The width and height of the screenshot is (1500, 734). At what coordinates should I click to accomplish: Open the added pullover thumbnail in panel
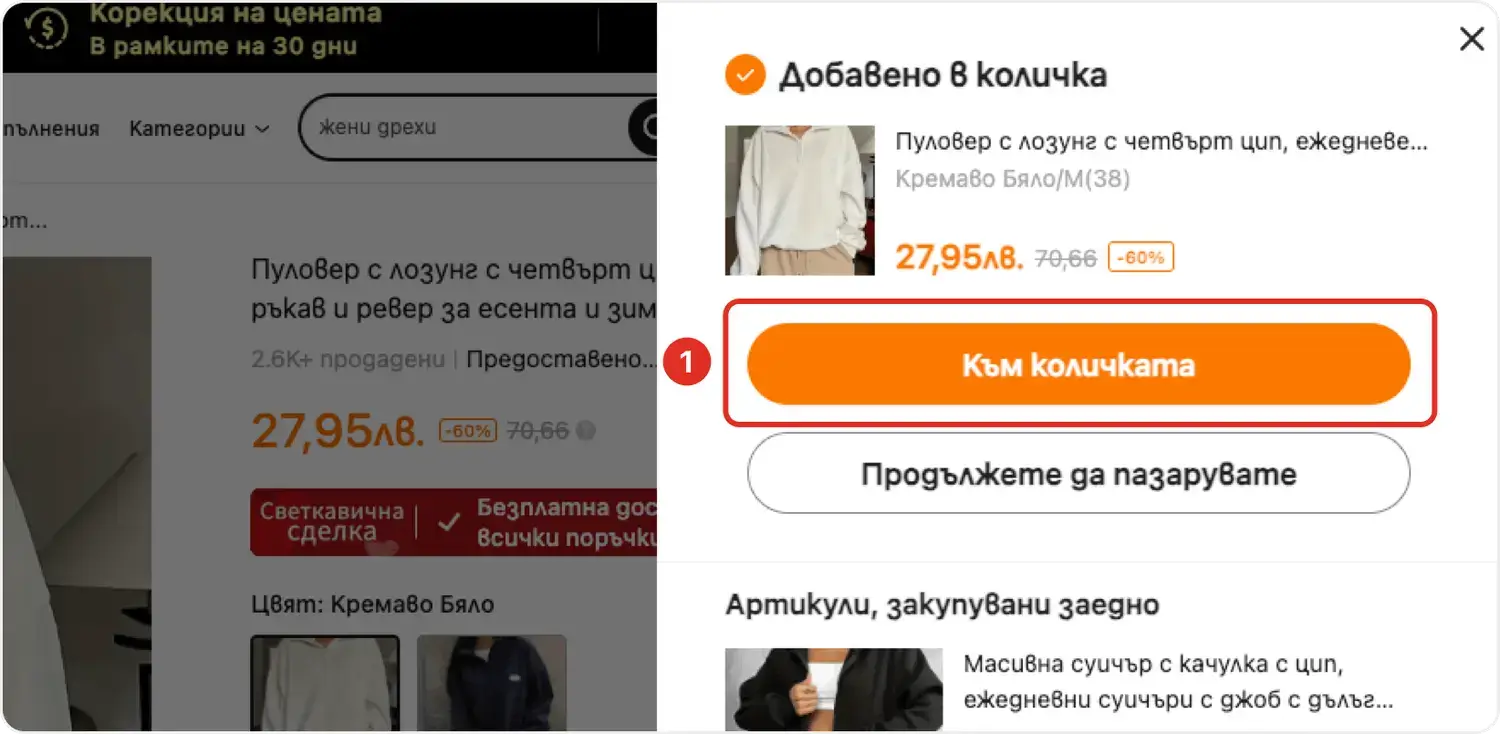(800, 200)
